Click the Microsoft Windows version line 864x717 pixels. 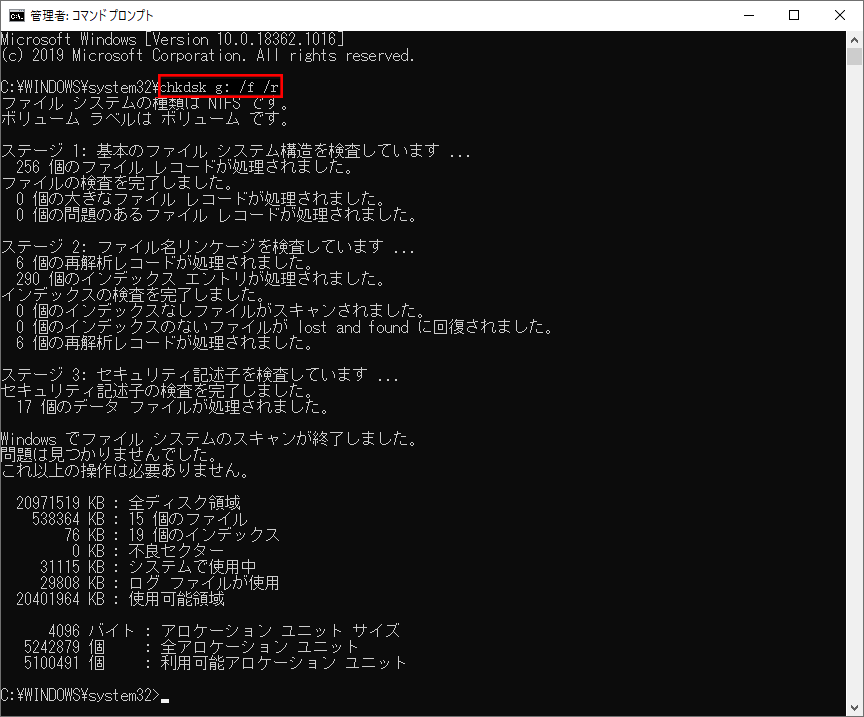click(170, 39)
